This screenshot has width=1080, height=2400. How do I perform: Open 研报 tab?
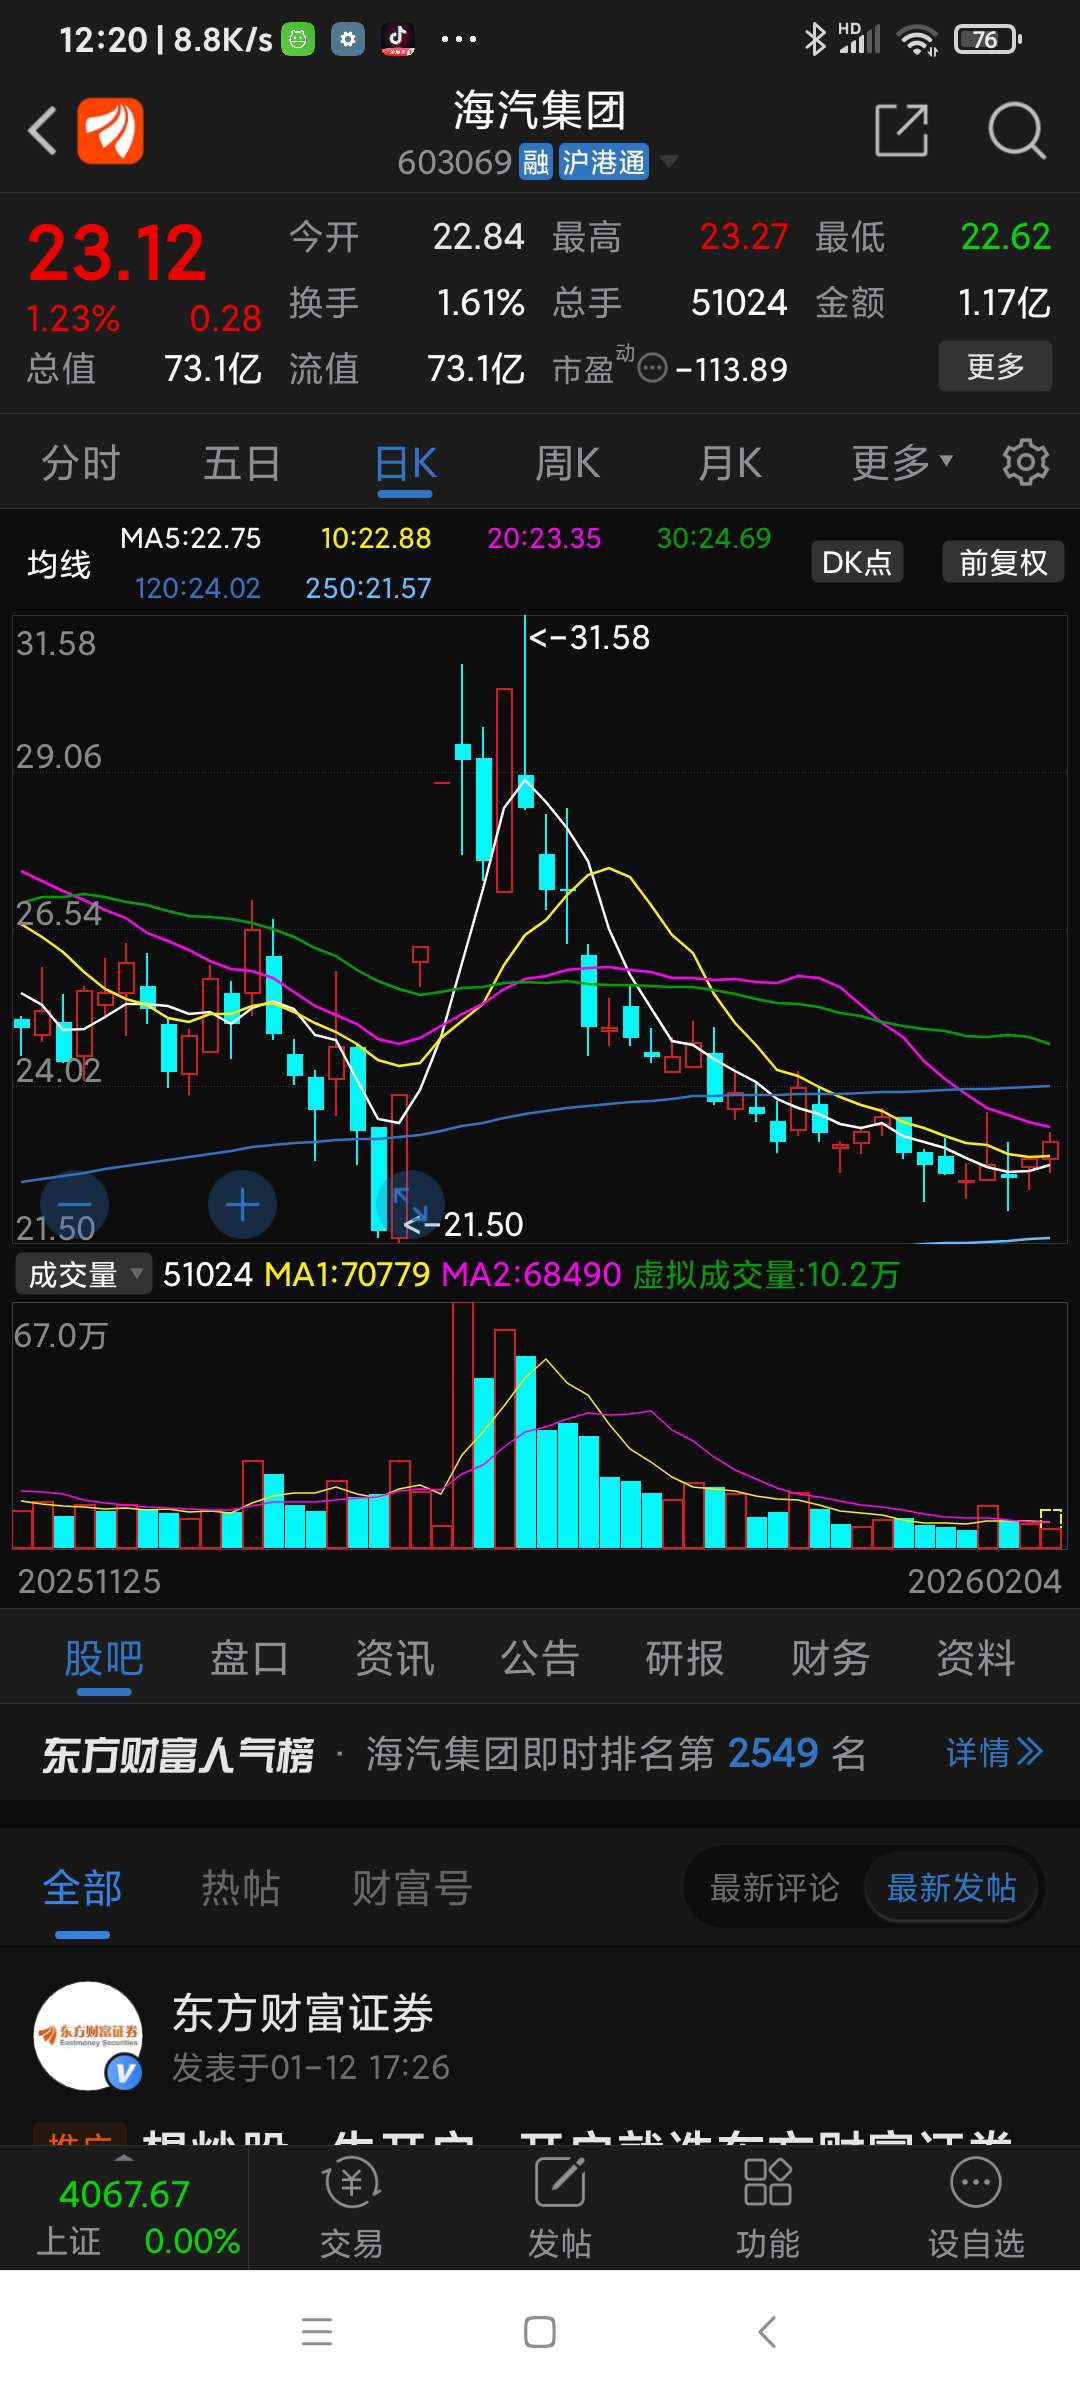(x=685, y=1658)
